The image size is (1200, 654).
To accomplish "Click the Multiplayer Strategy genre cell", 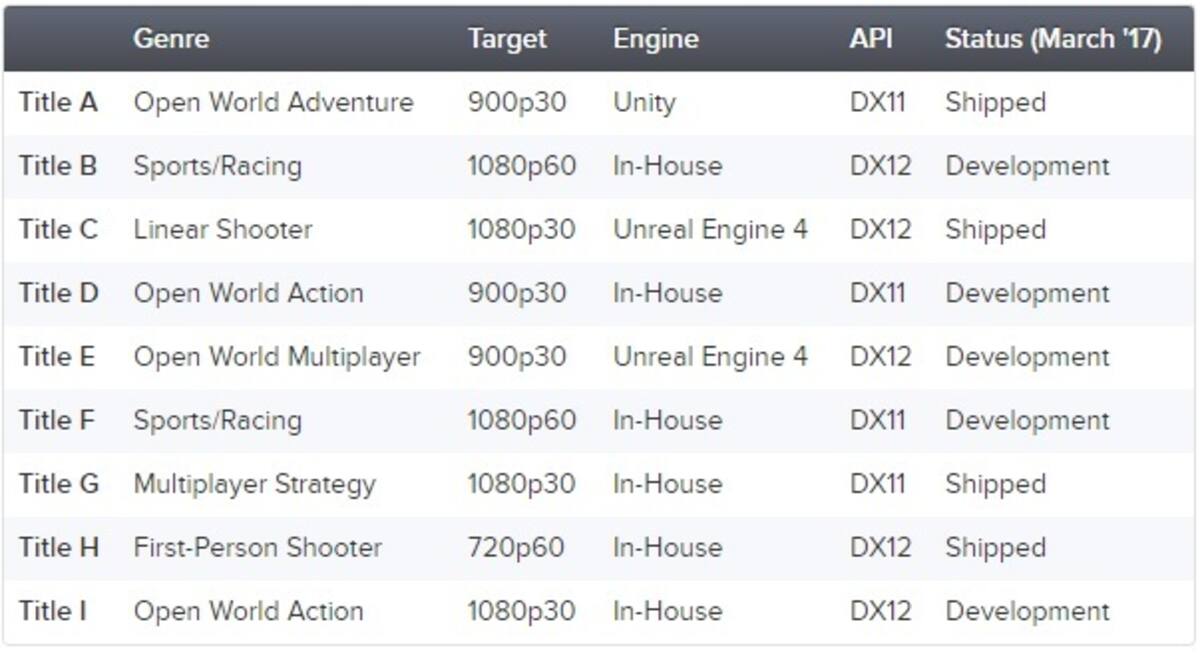I will (x=254, y=485).
